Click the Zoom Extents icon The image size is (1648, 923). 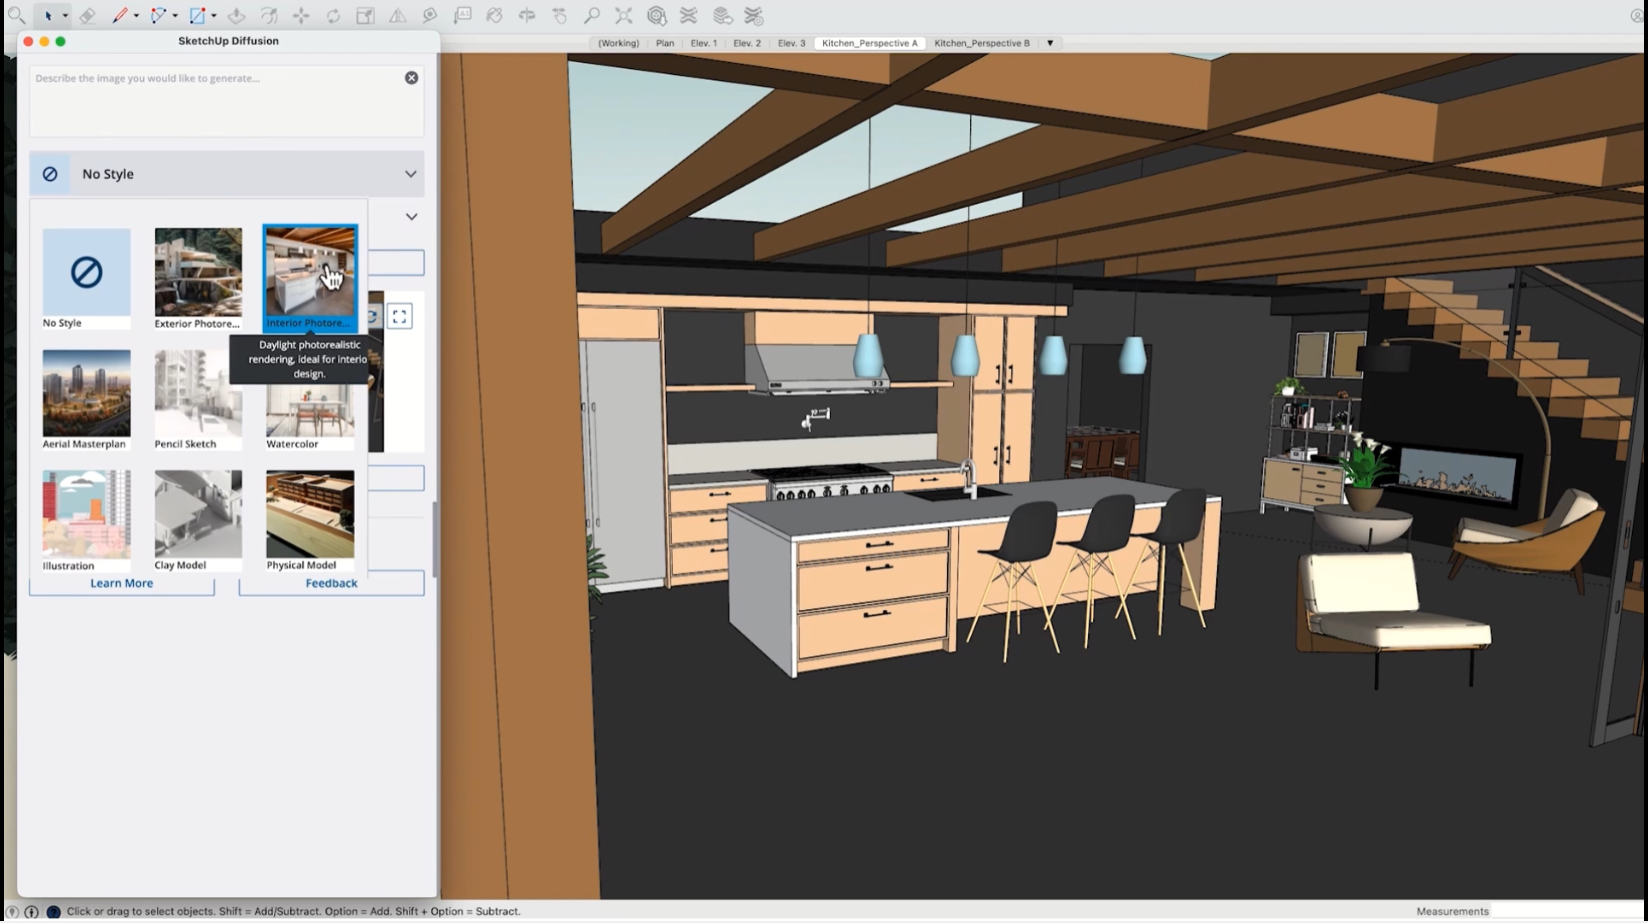[x=623, y=16]
